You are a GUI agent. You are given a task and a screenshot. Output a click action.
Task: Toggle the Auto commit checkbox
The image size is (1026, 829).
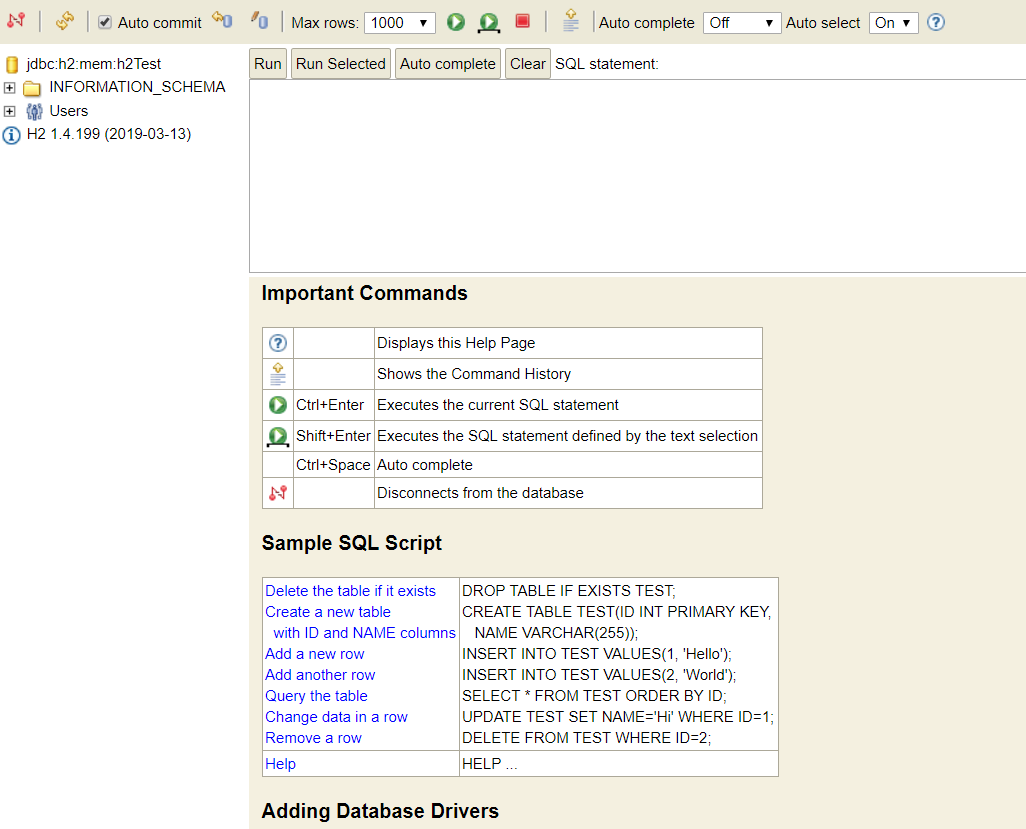(104, 21)
